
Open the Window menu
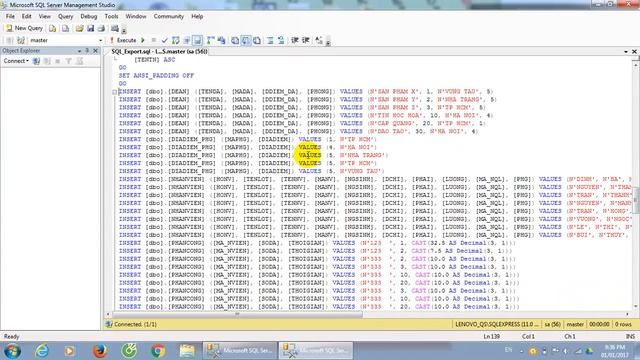(x=136, y=16)
